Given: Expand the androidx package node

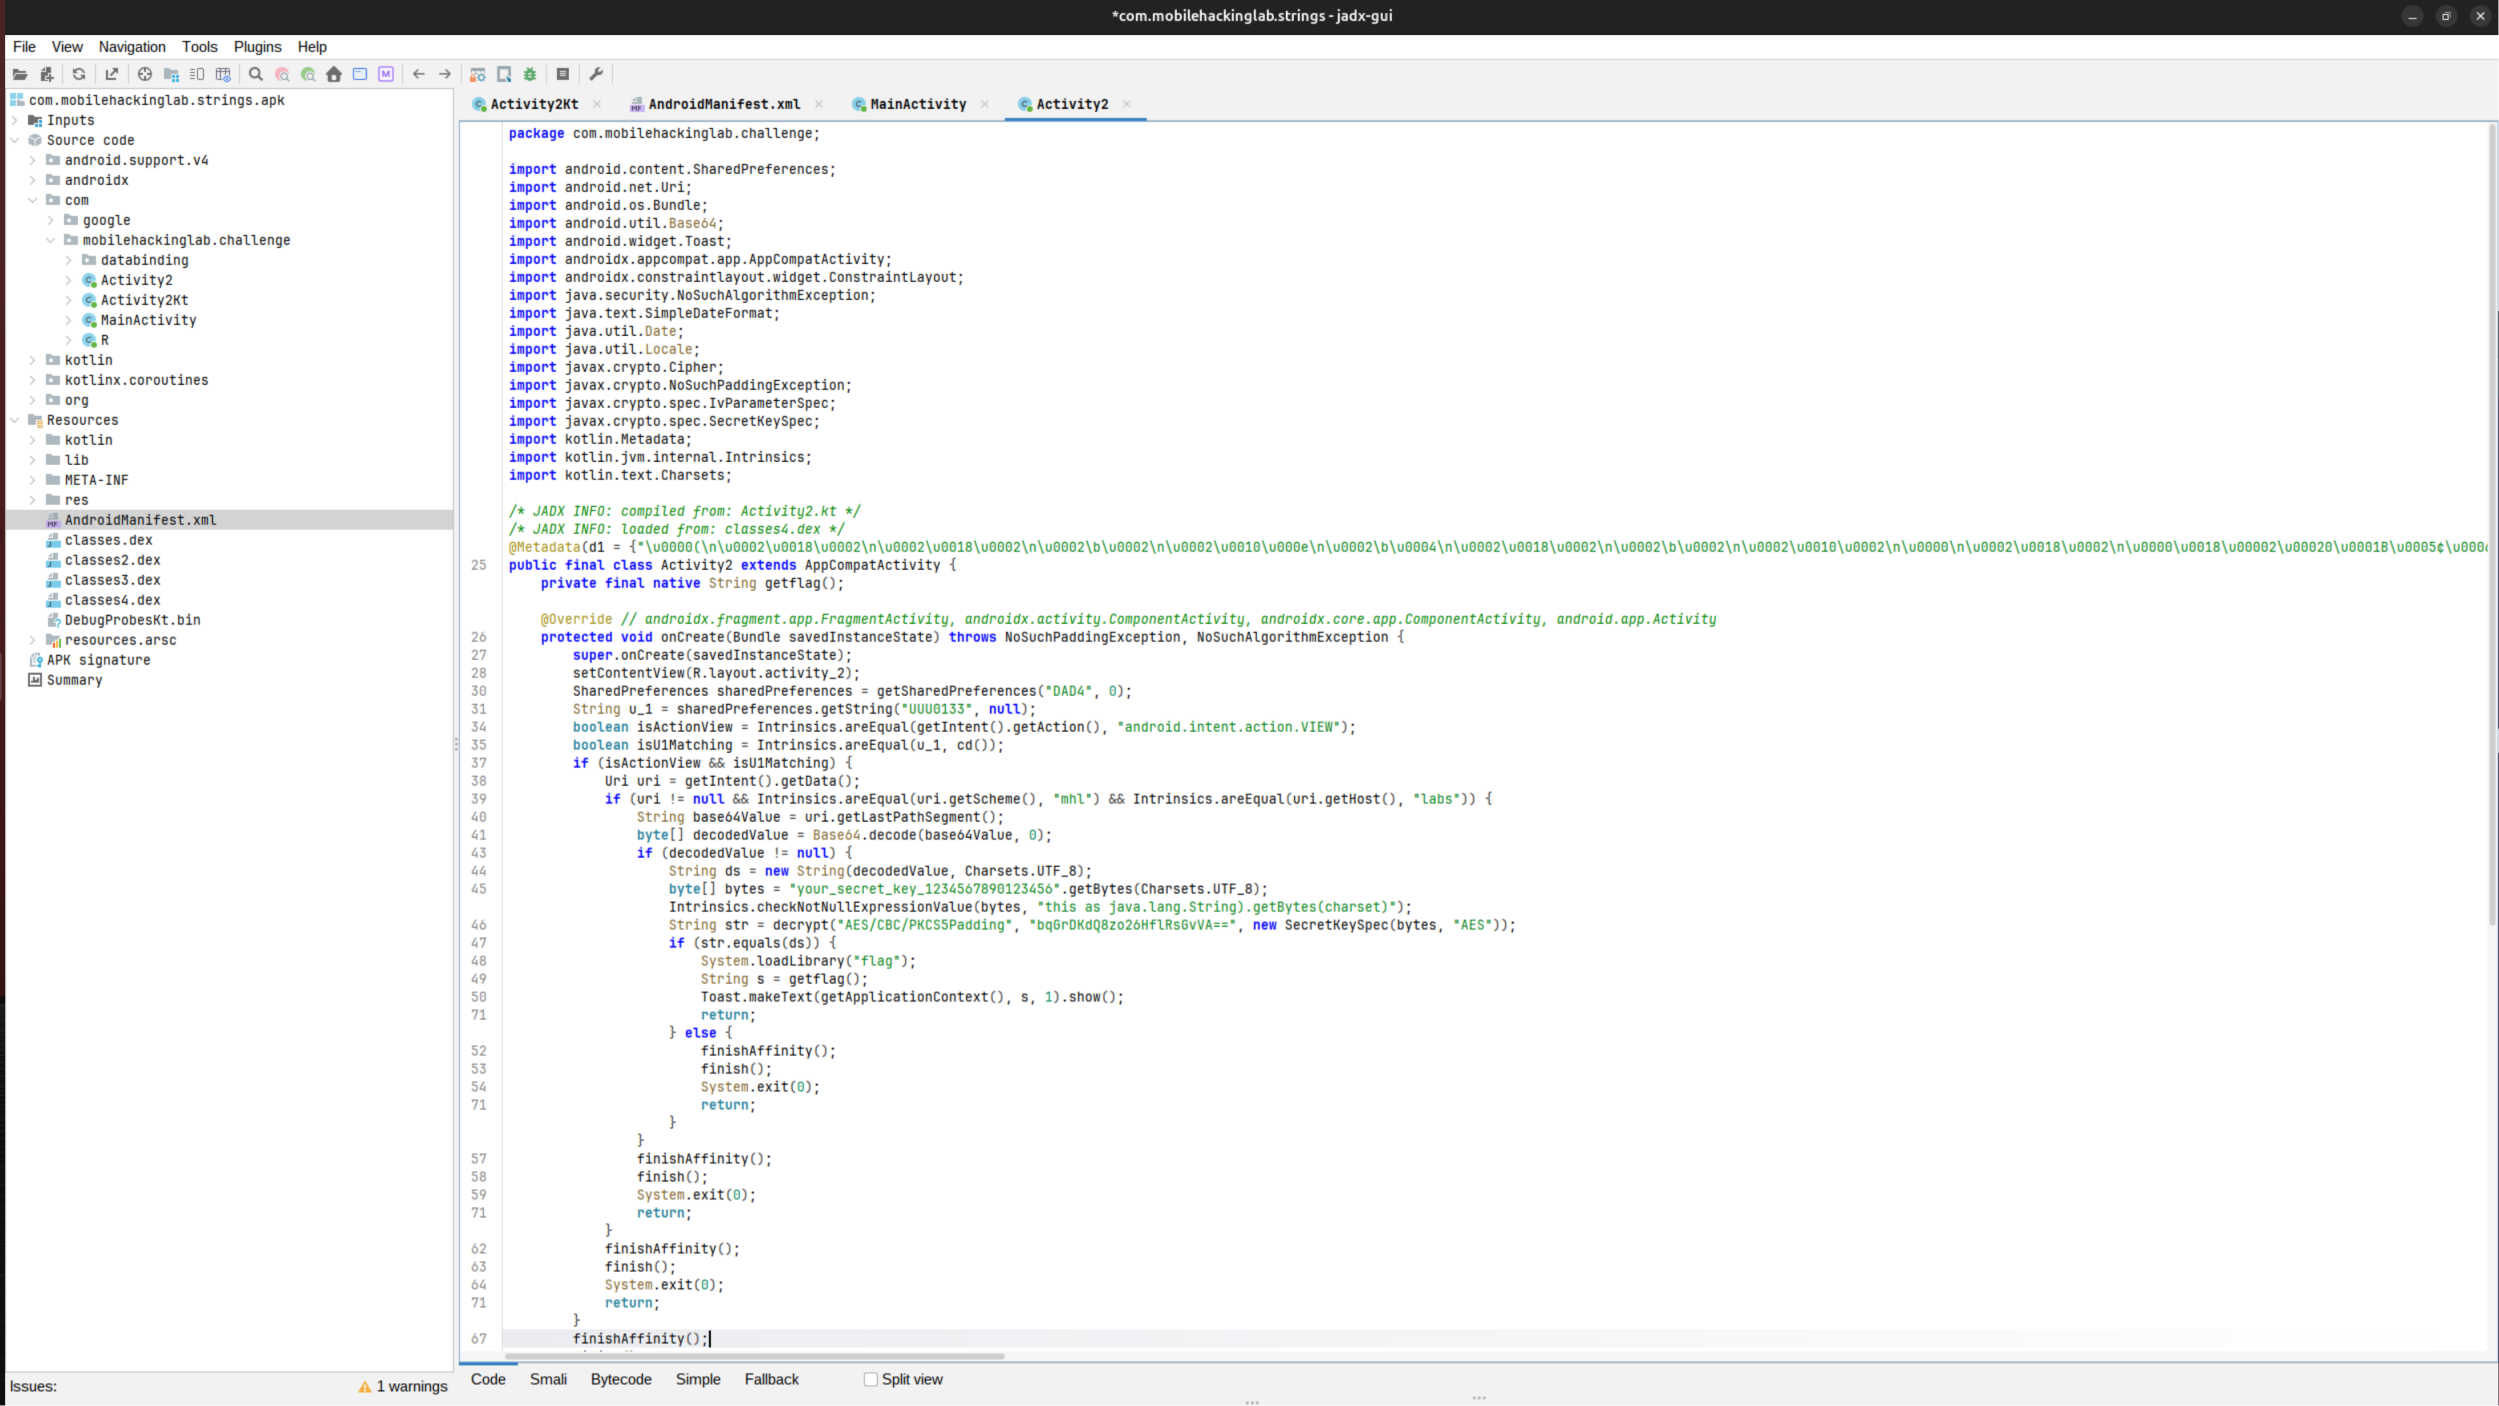Looking at the screenshot, I should (33, 180).
